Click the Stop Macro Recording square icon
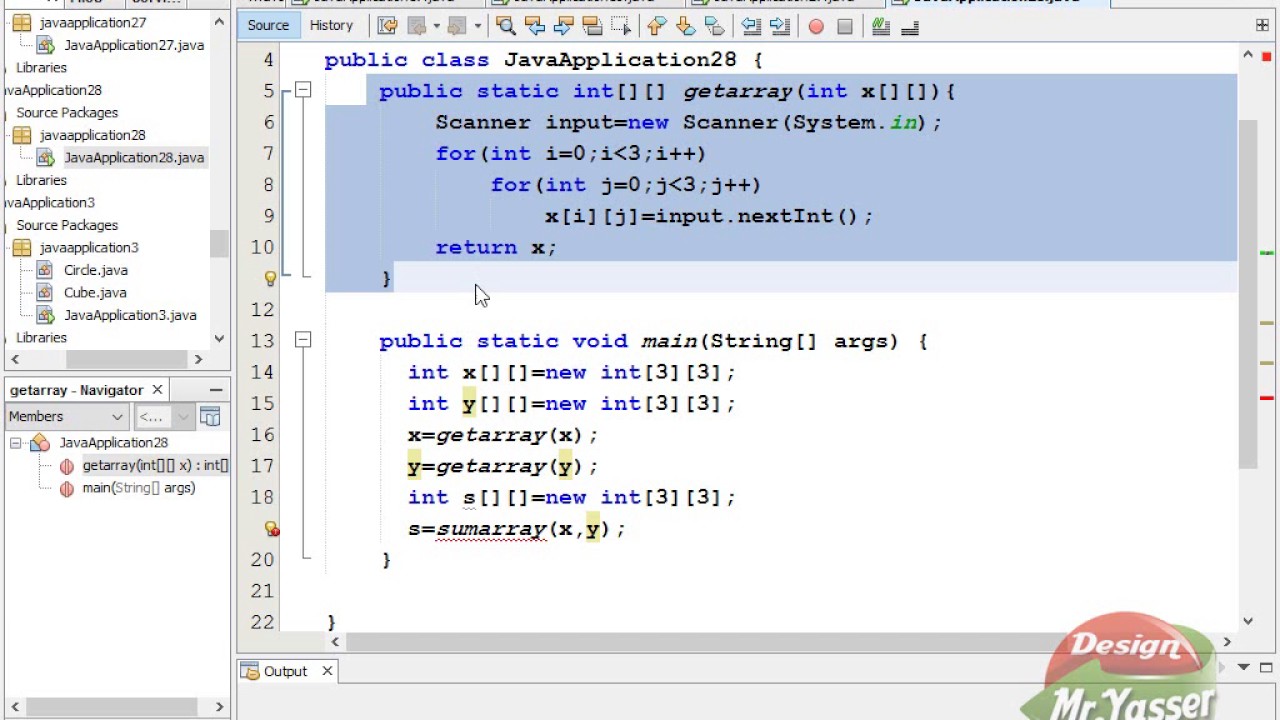 coord(845,26)
